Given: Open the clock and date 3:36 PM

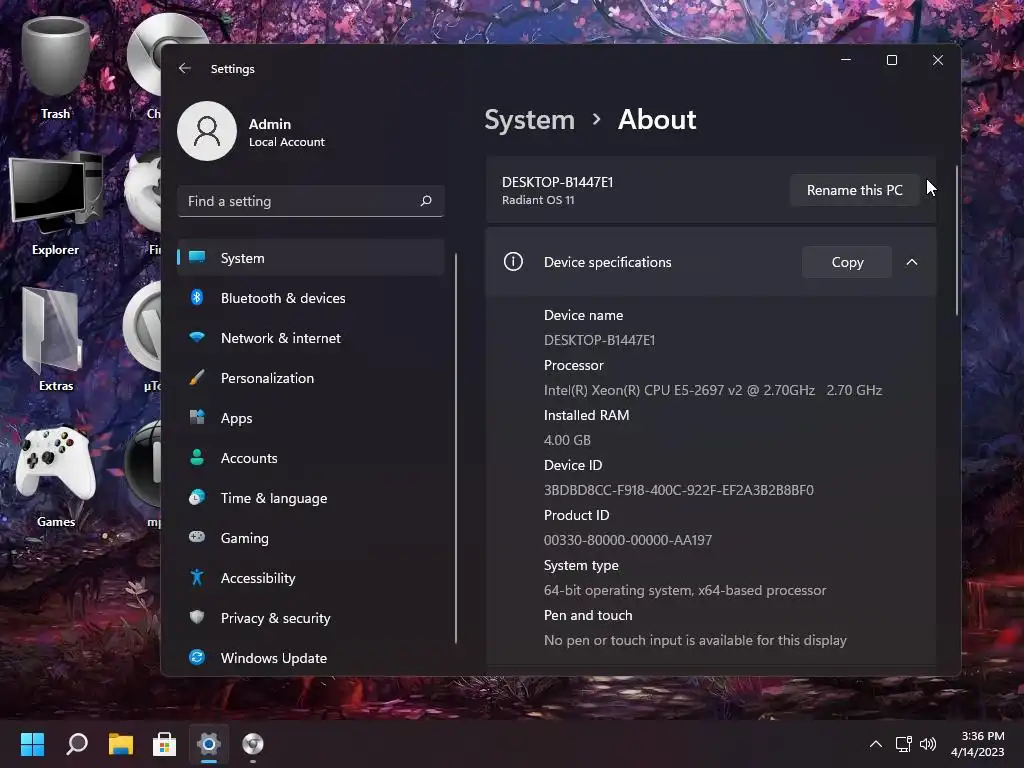Looking at the screenshot, I should point(978,744).
